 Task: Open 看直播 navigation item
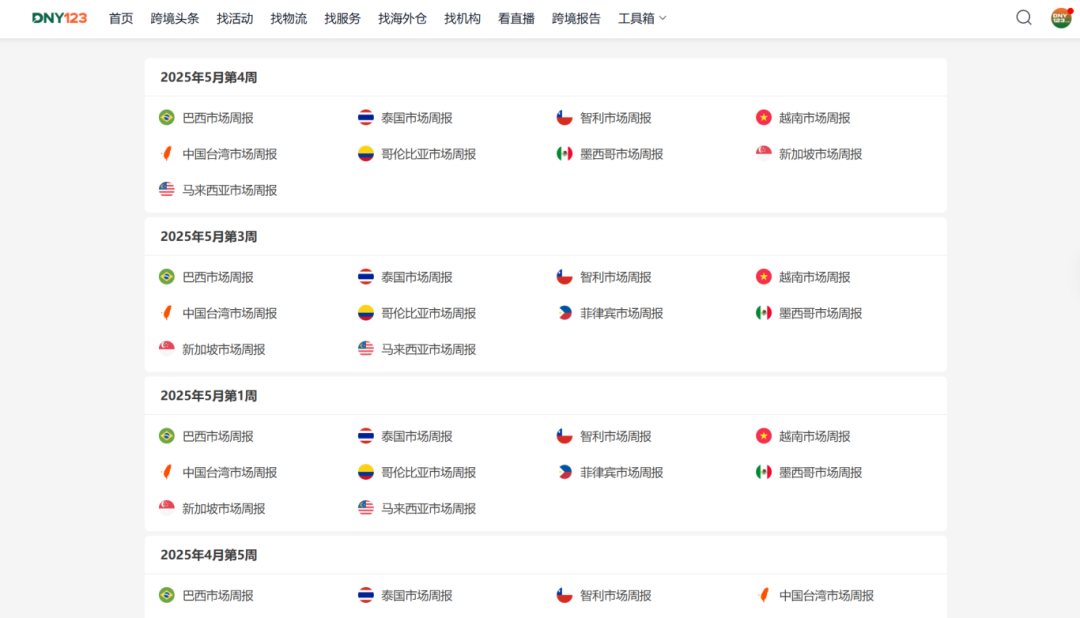click(x=516, y=18)
